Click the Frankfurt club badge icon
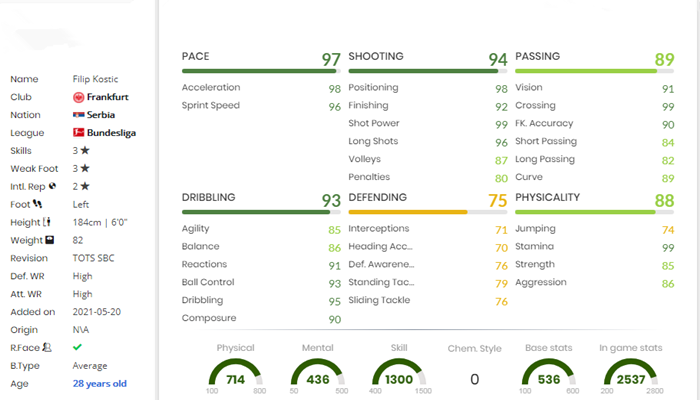Image resolution: width=700 pixels, height=400 pixels. click(78, 97)
